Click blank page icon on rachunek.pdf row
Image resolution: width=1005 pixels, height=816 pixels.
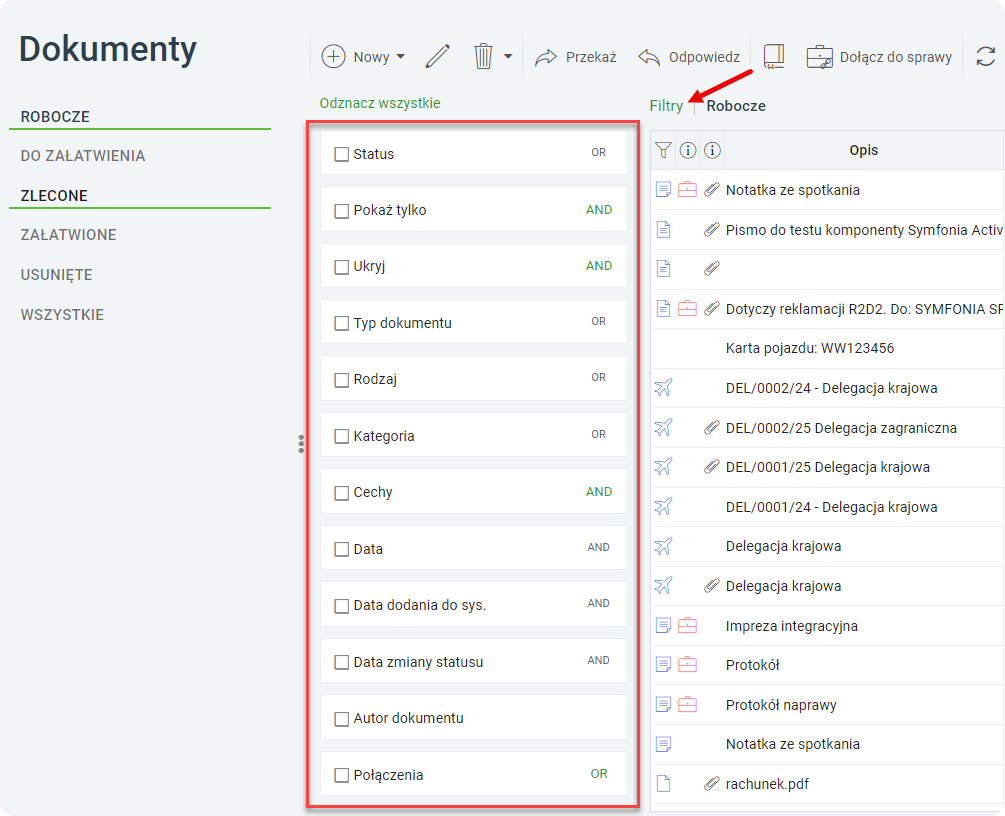click(x=663, y=783)
